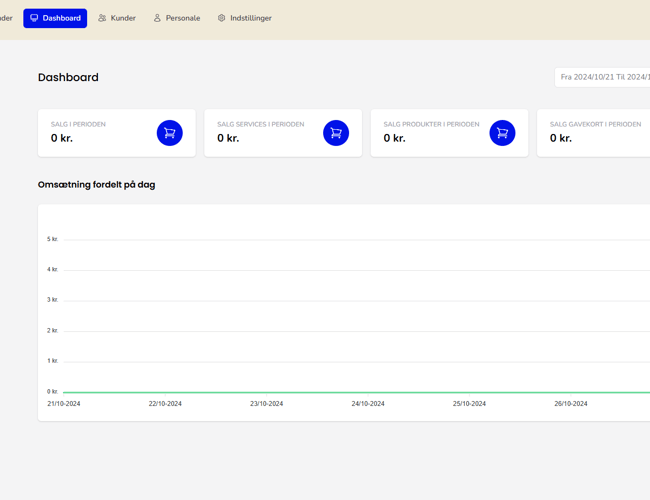Click the Dashboard monitor icon

(34, 18)
